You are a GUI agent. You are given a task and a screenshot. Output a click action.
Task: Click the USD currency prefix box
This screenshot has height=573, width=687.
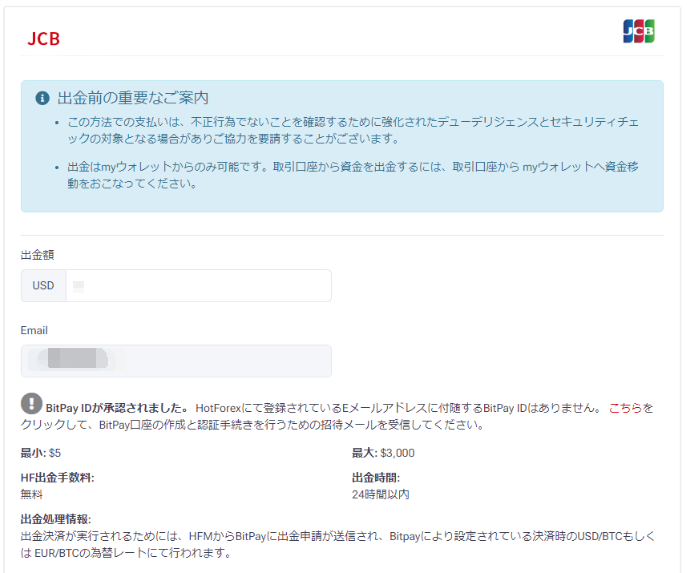point(43,286)
